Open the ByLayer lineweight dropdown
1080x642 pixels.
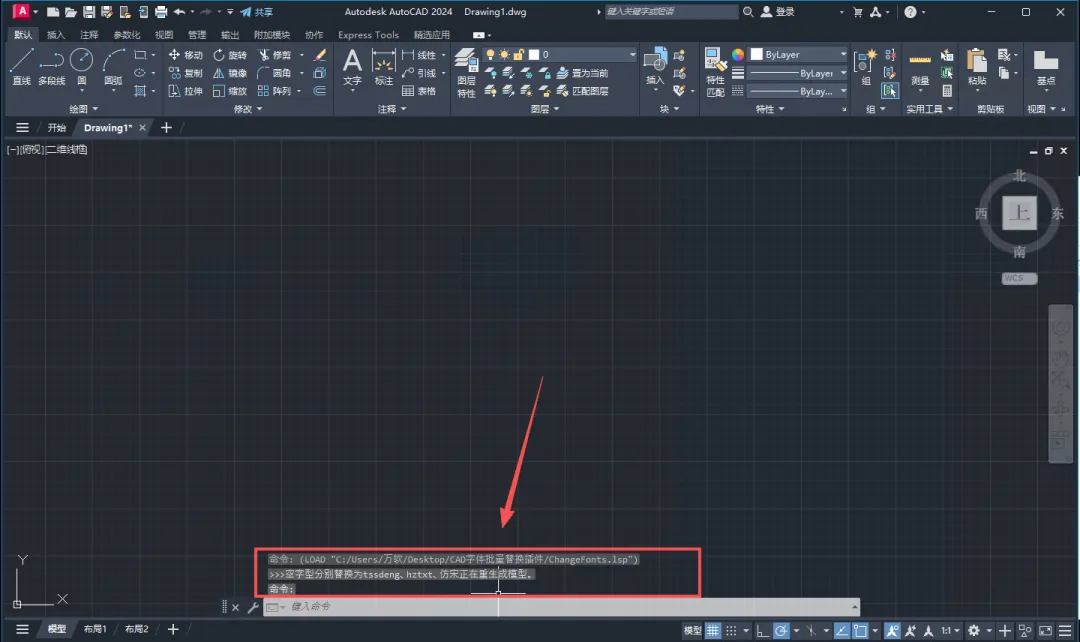798,73
